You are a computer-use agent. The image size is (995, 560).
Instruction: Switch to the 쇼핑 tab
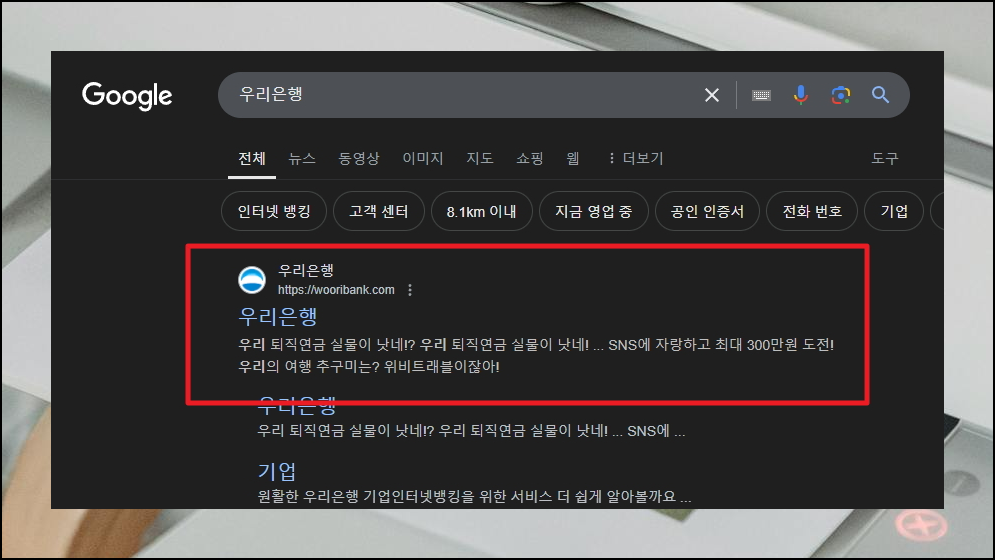coord(529,158)
